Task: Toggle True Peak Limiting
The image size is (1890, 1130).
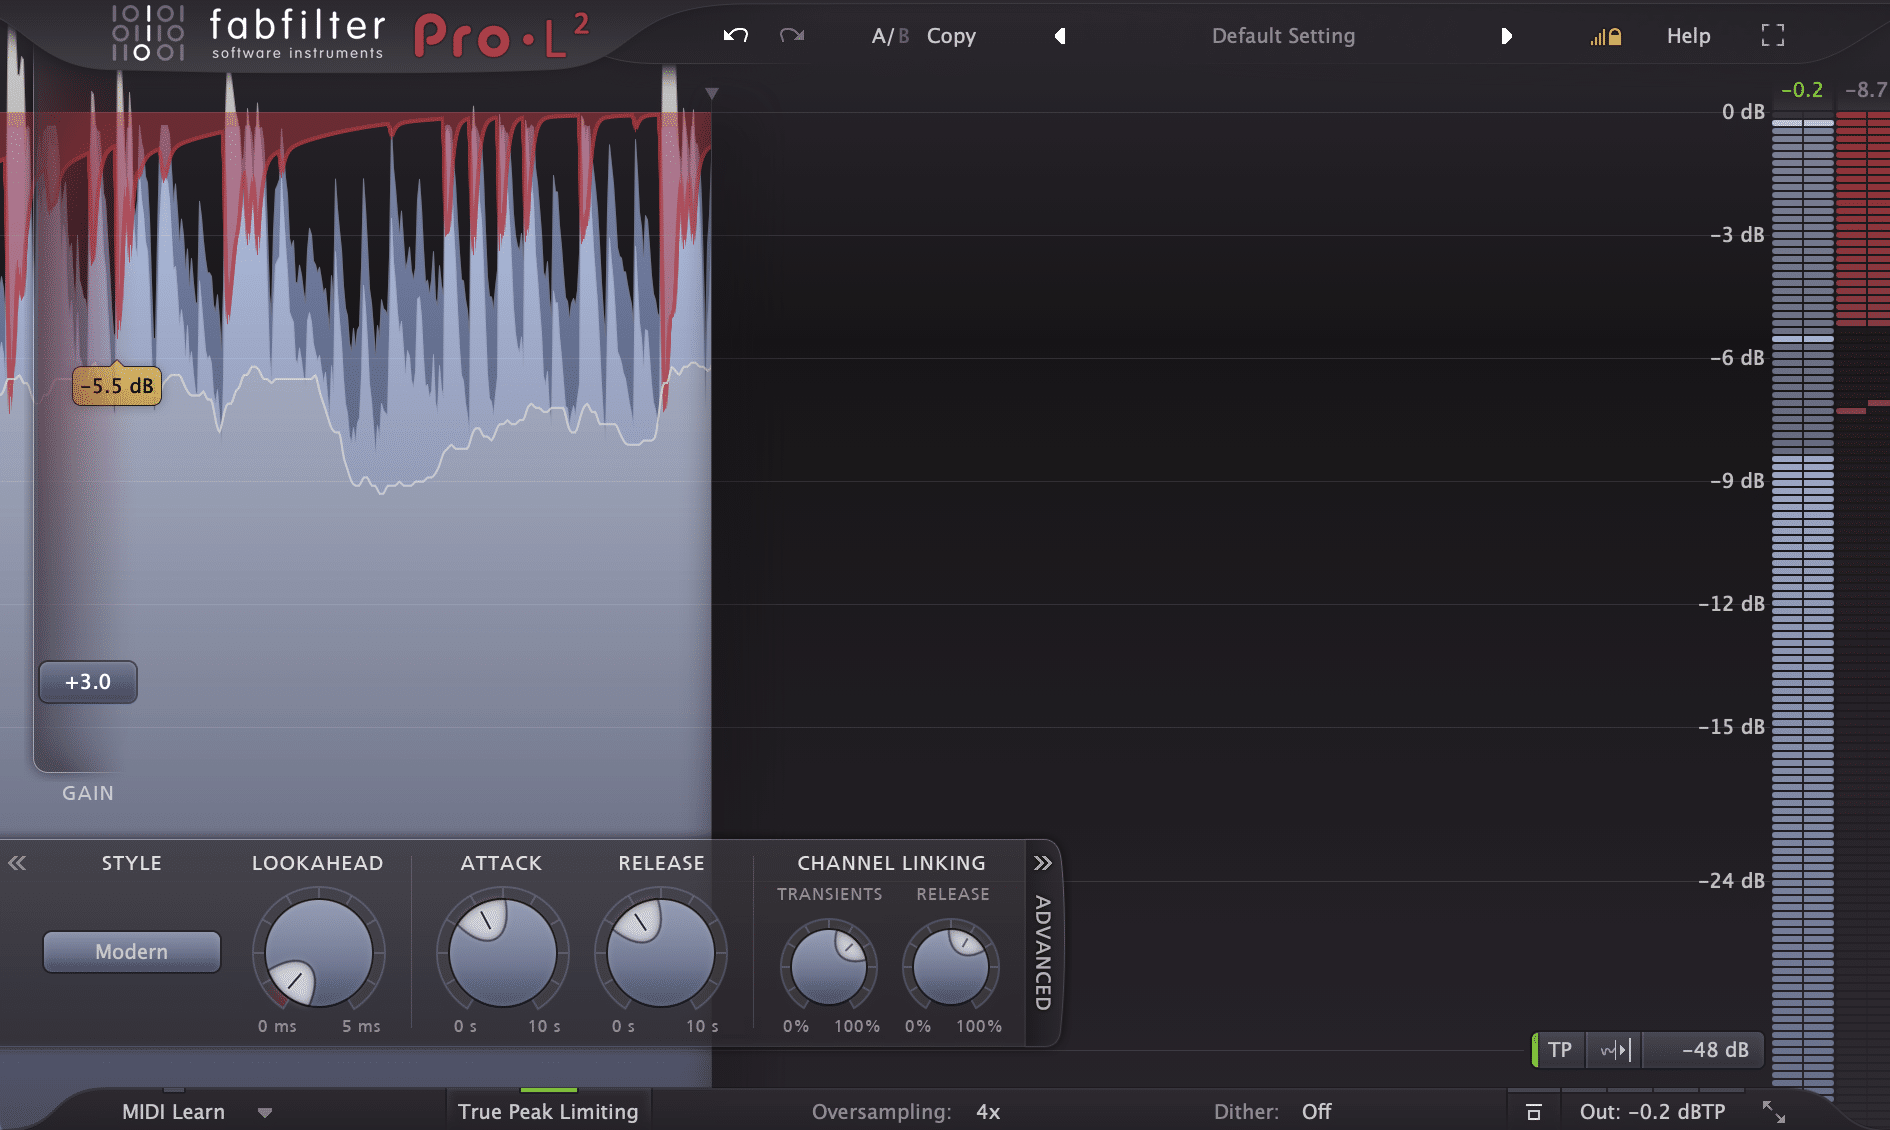Action: [548, 1112]
